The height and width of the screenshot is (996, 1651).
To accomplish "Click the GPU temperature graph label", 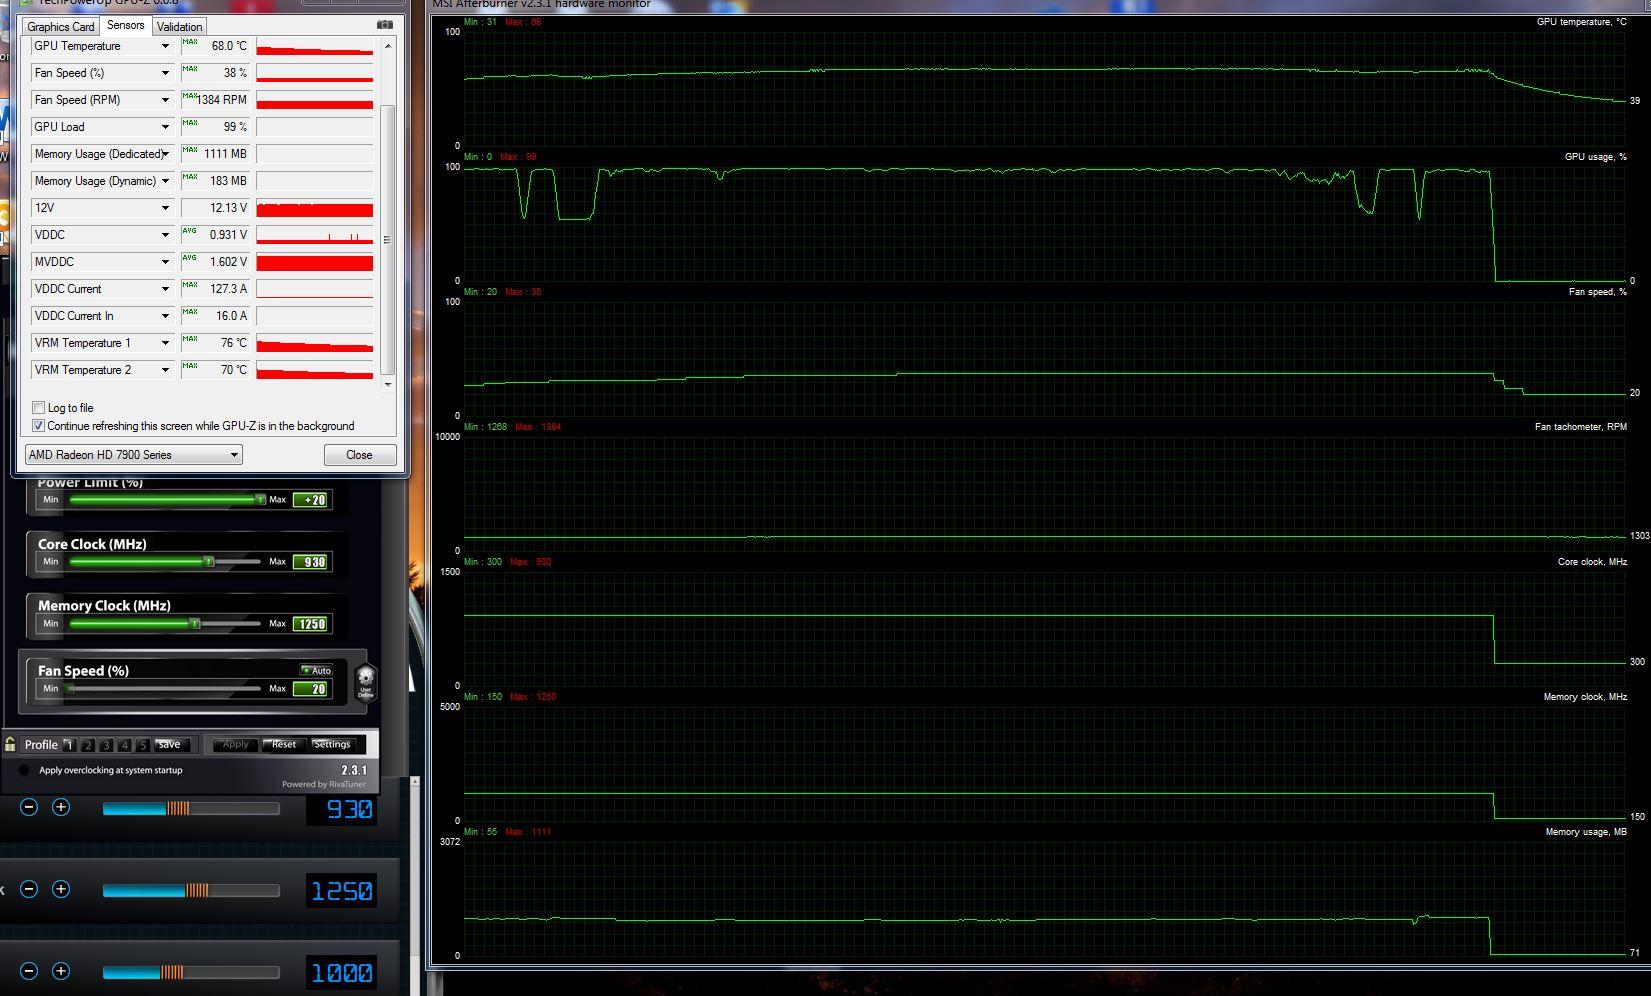I will tap(1581, 22).
